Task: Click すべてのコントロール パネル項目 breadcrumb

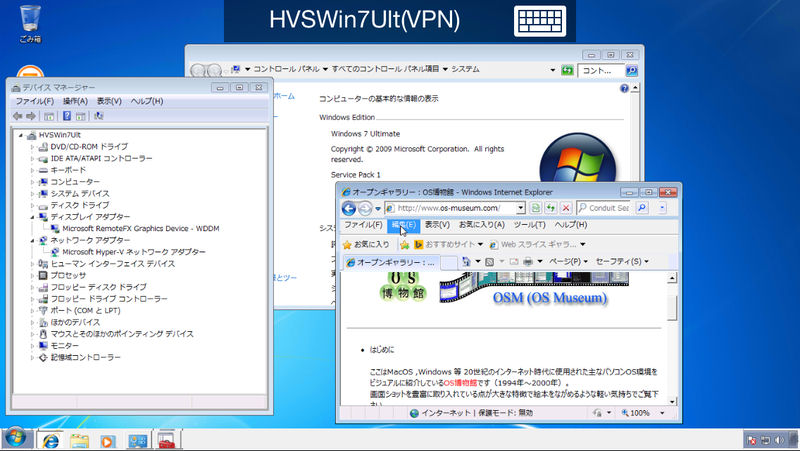Action: click(x=386, y=69)
